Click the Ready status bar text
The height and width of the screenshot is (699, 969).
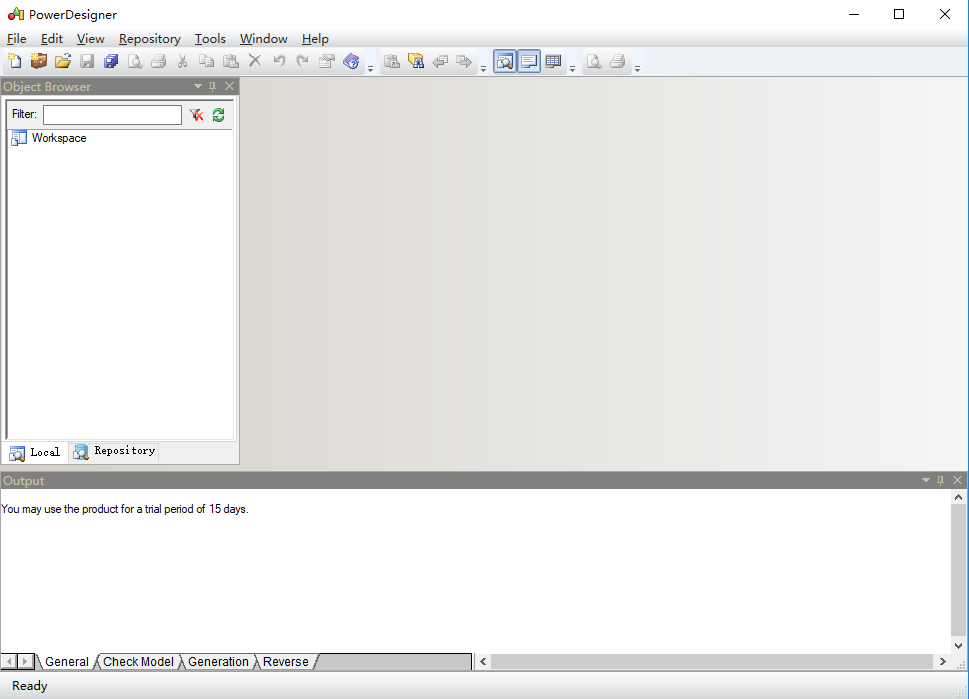(x=30, y=686)
